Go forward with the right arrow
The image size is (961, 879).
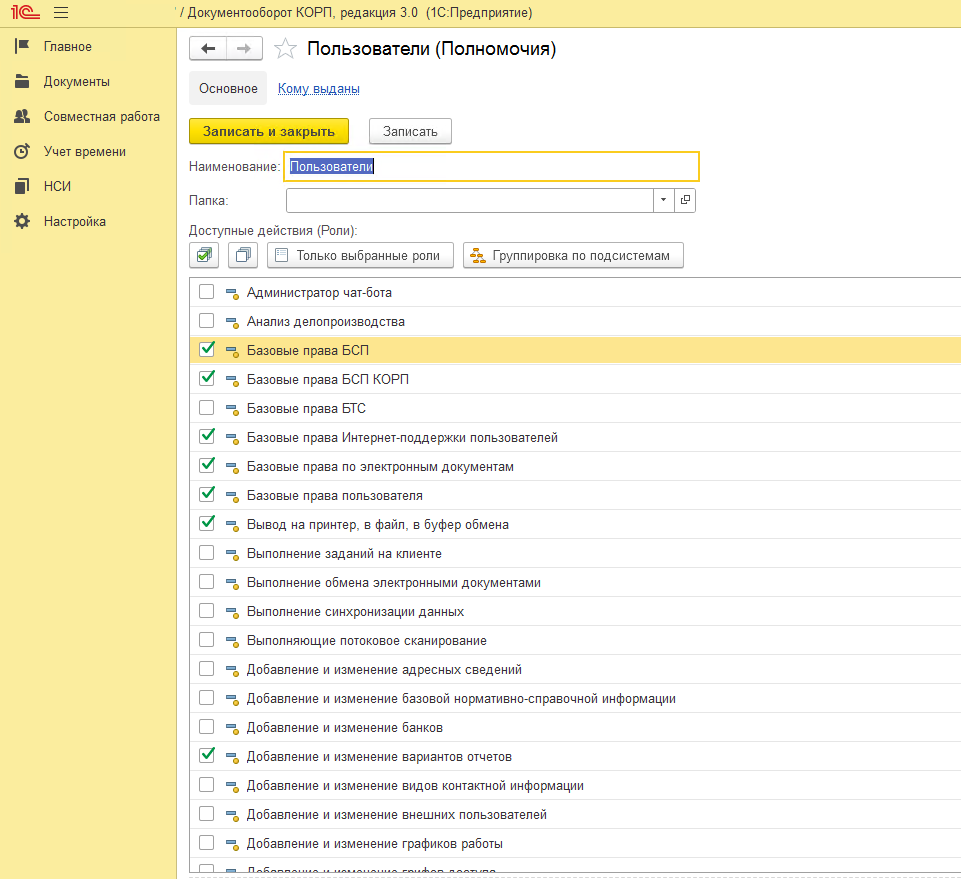coord(244,48)
